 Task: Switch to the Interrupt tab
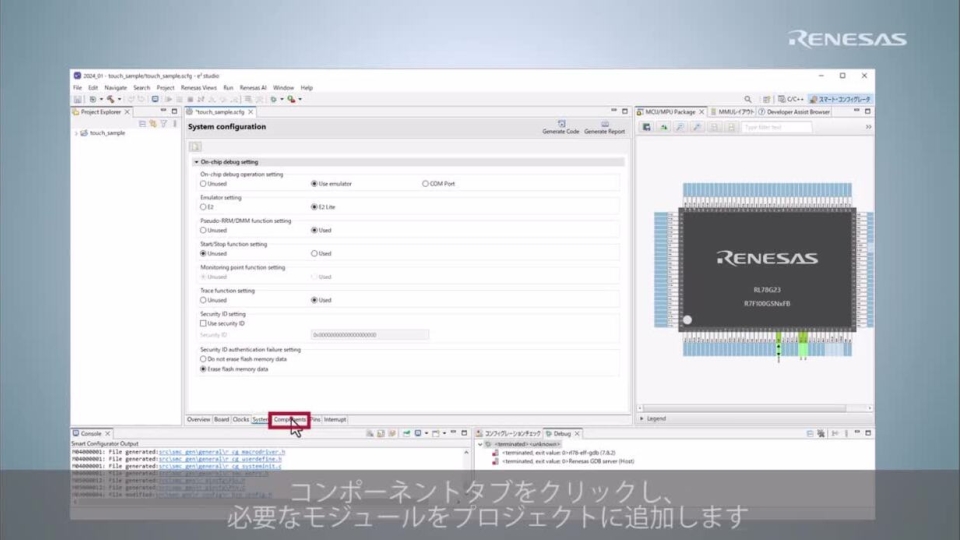335,420
